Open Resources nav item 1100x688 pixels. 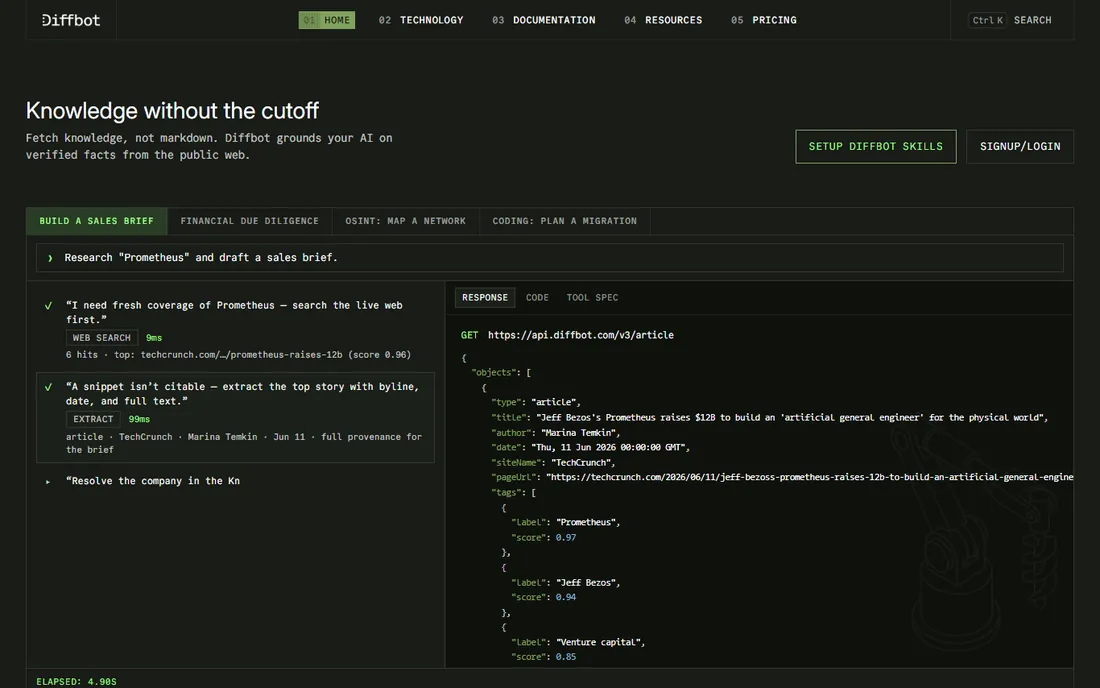(x=663, y=20)
